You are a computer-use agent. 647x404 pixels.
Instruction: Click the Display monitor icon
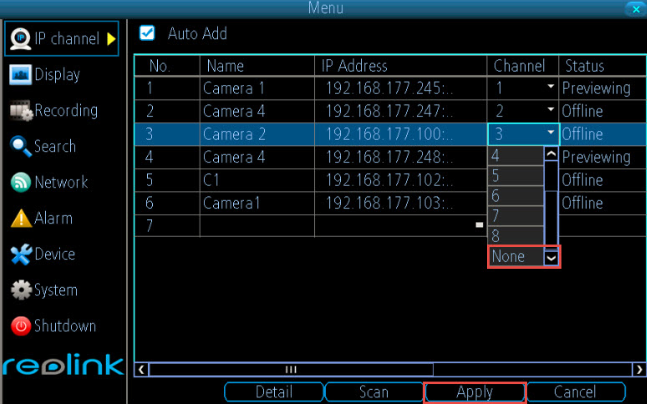coord(20,75)
